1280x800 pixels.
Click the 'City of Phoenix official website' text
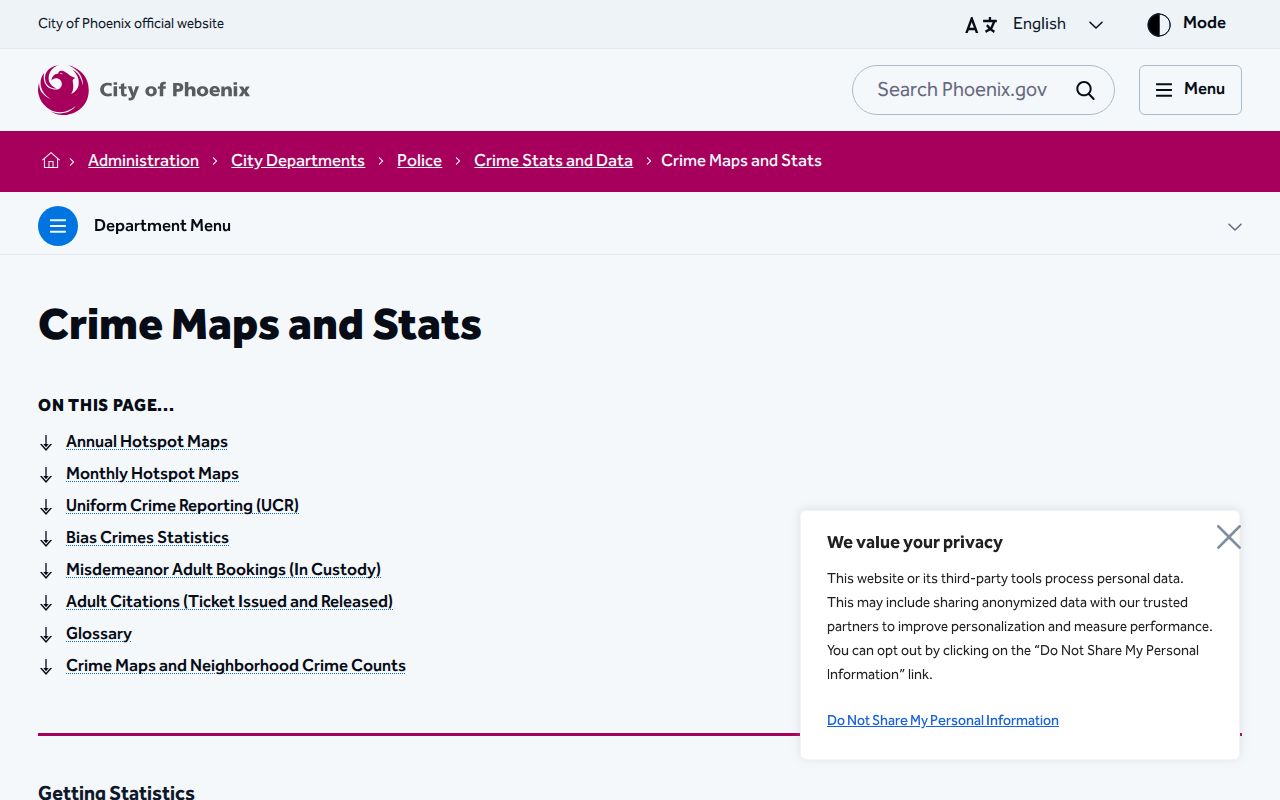[x=131, y=23]
